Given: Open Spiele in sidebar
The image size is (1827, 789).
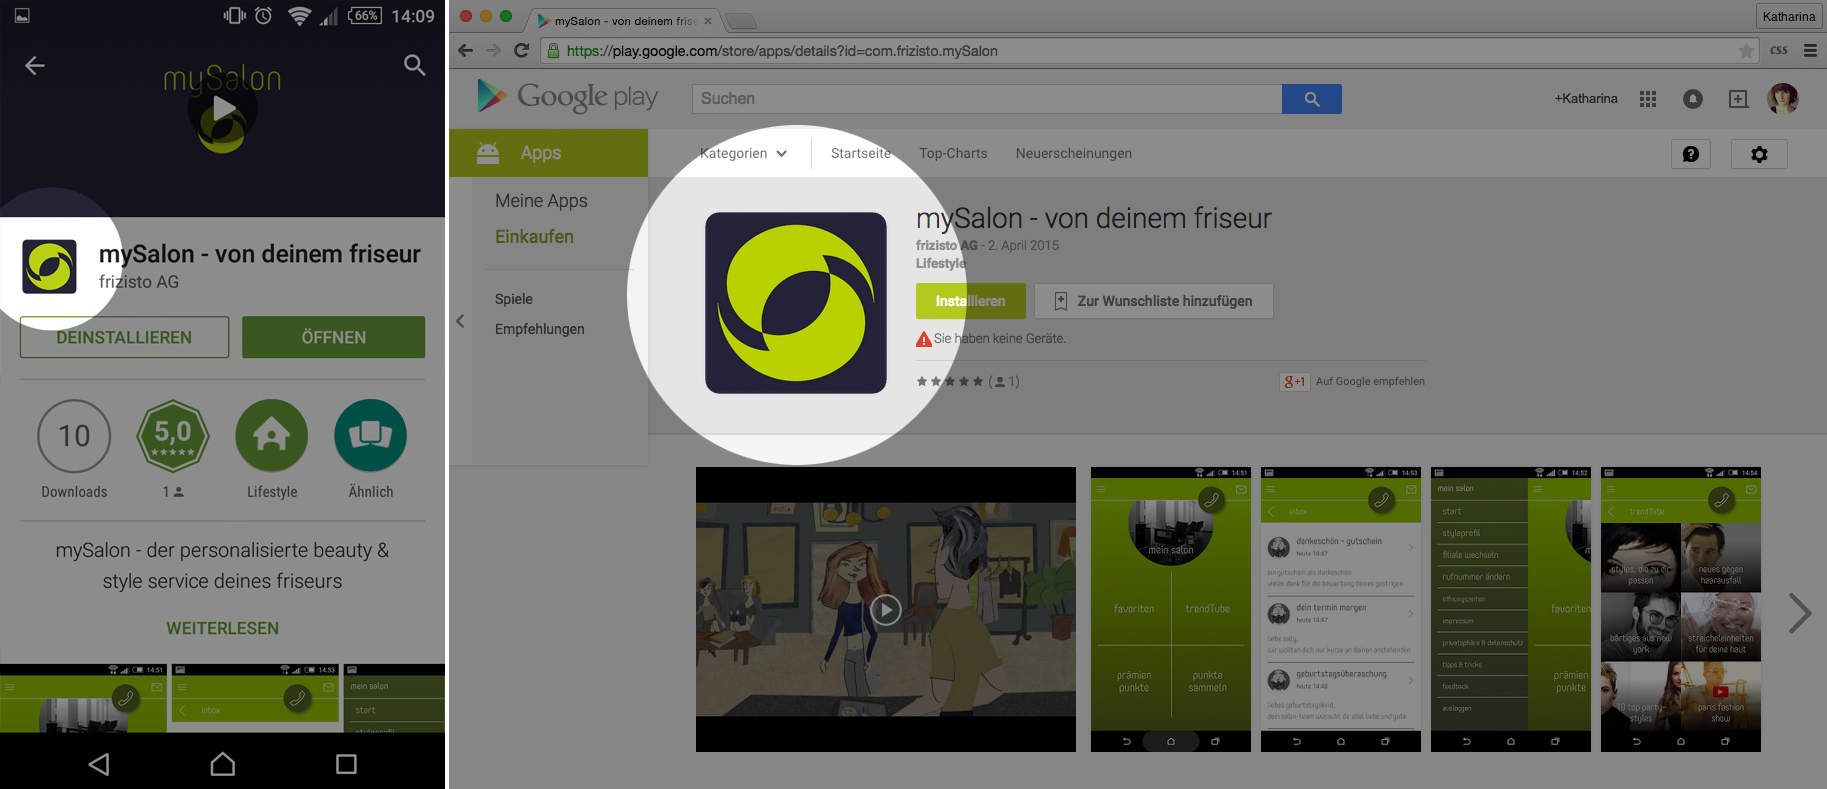Looking at the screenshot, I should pyautogui.click(x=514, y=299).
